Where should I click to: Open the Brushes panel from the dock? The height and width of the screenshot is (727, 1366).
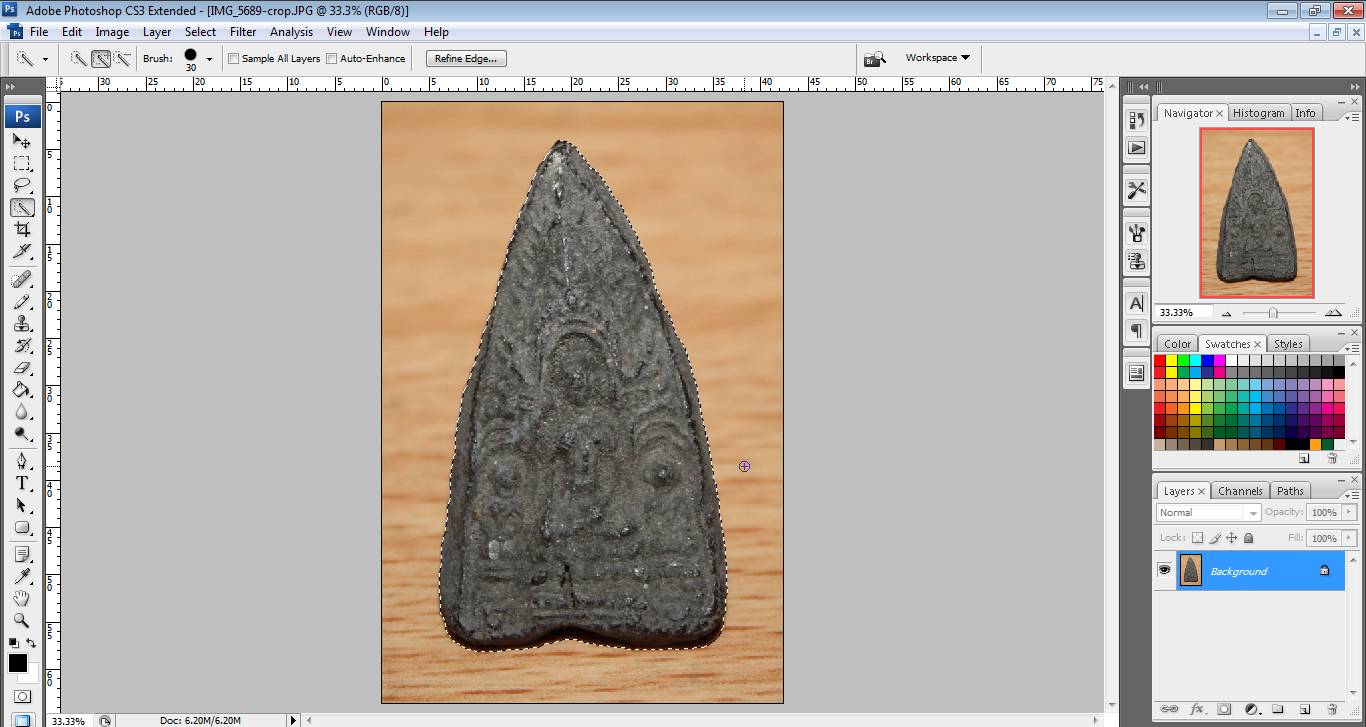click(x=1136, y=234)
